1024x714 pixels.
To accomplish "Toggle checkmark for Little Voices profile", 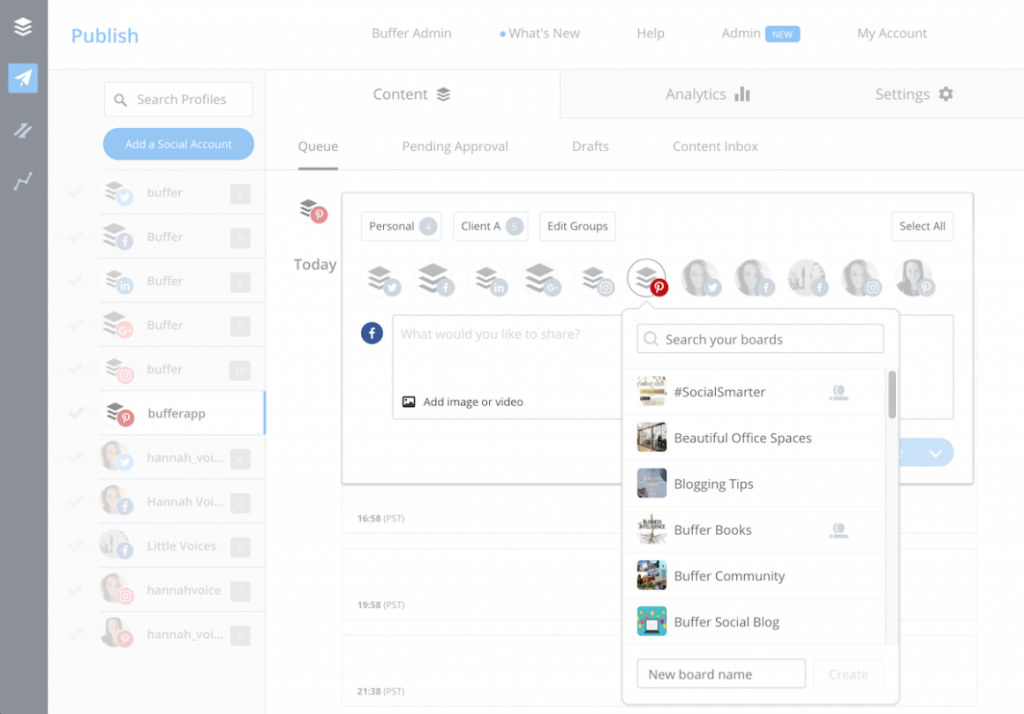I will [76, 545].
